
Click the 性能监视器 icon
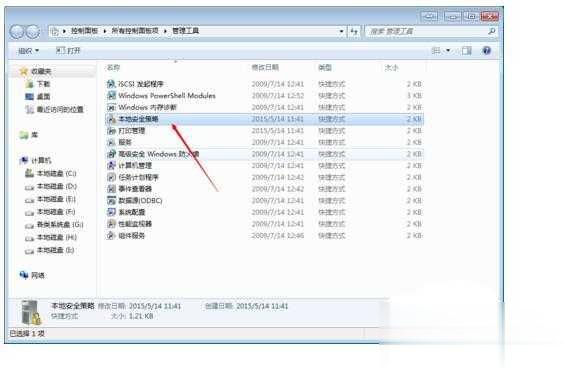pos(111,224)
